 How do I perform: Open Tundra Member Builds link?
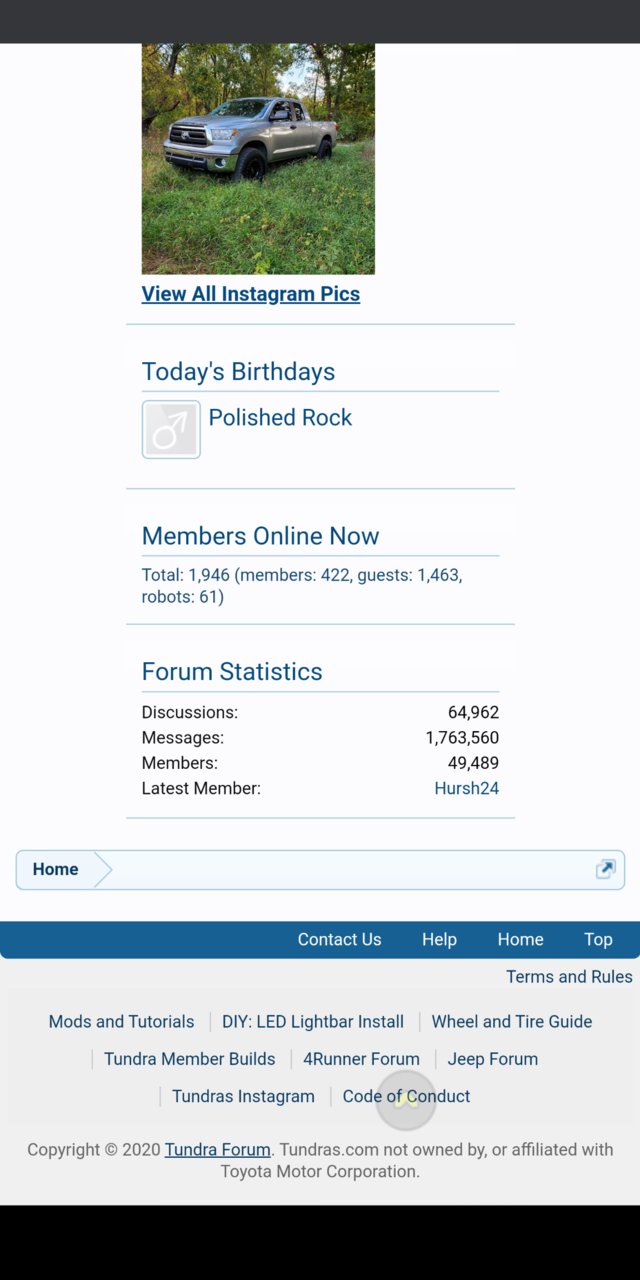(189, 1059)
